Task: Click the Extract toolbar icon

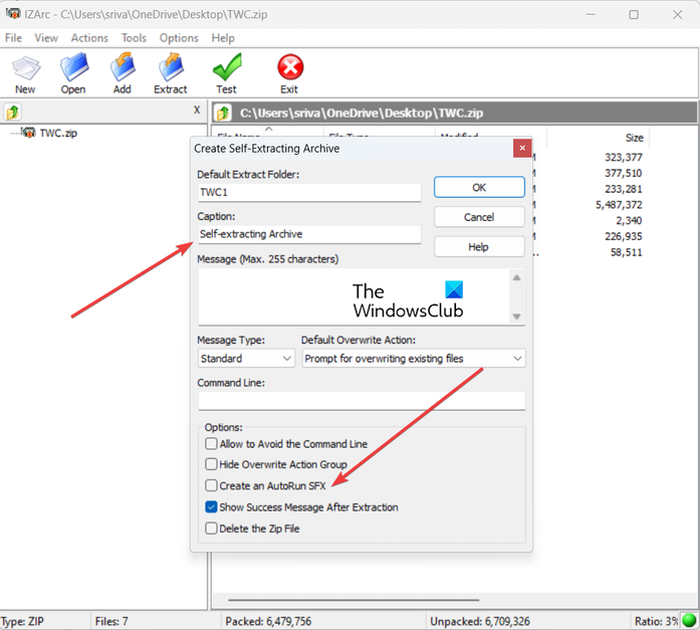Action: pos(171,74)
